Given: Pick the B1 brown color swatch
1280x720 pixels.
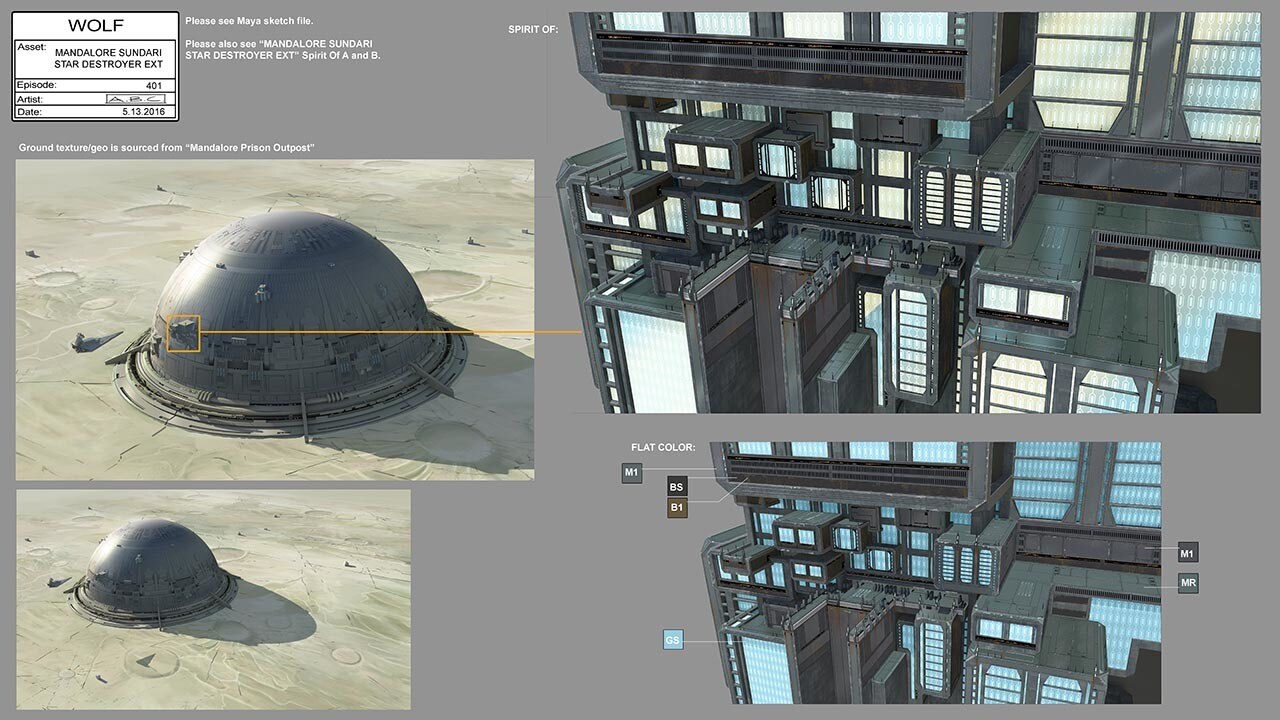Looking at the screenshot, I should 677,508.
